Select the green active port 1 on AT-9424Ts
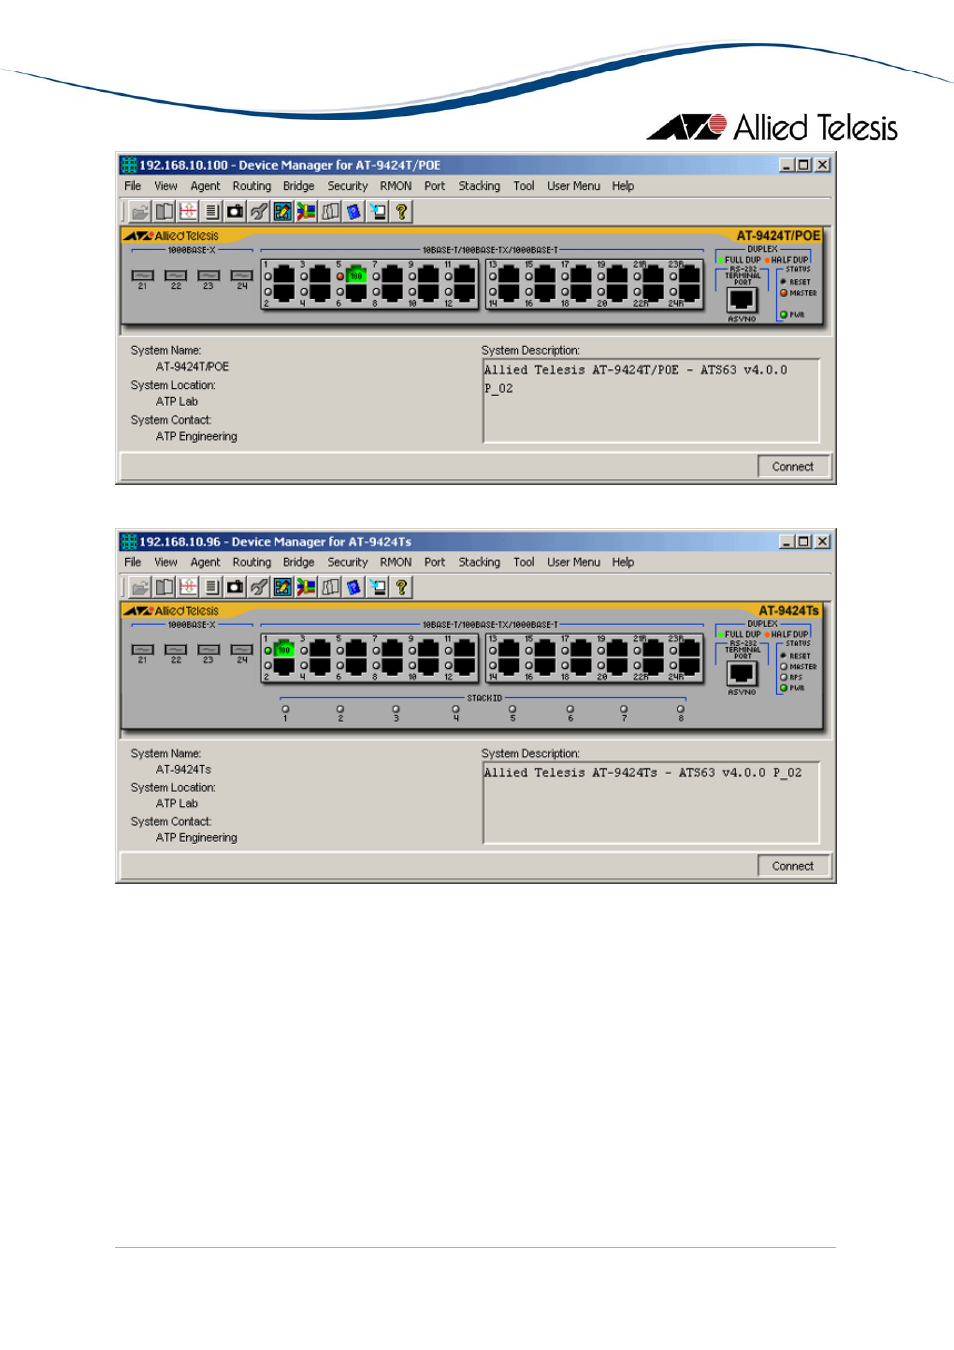 pos(284,649)
